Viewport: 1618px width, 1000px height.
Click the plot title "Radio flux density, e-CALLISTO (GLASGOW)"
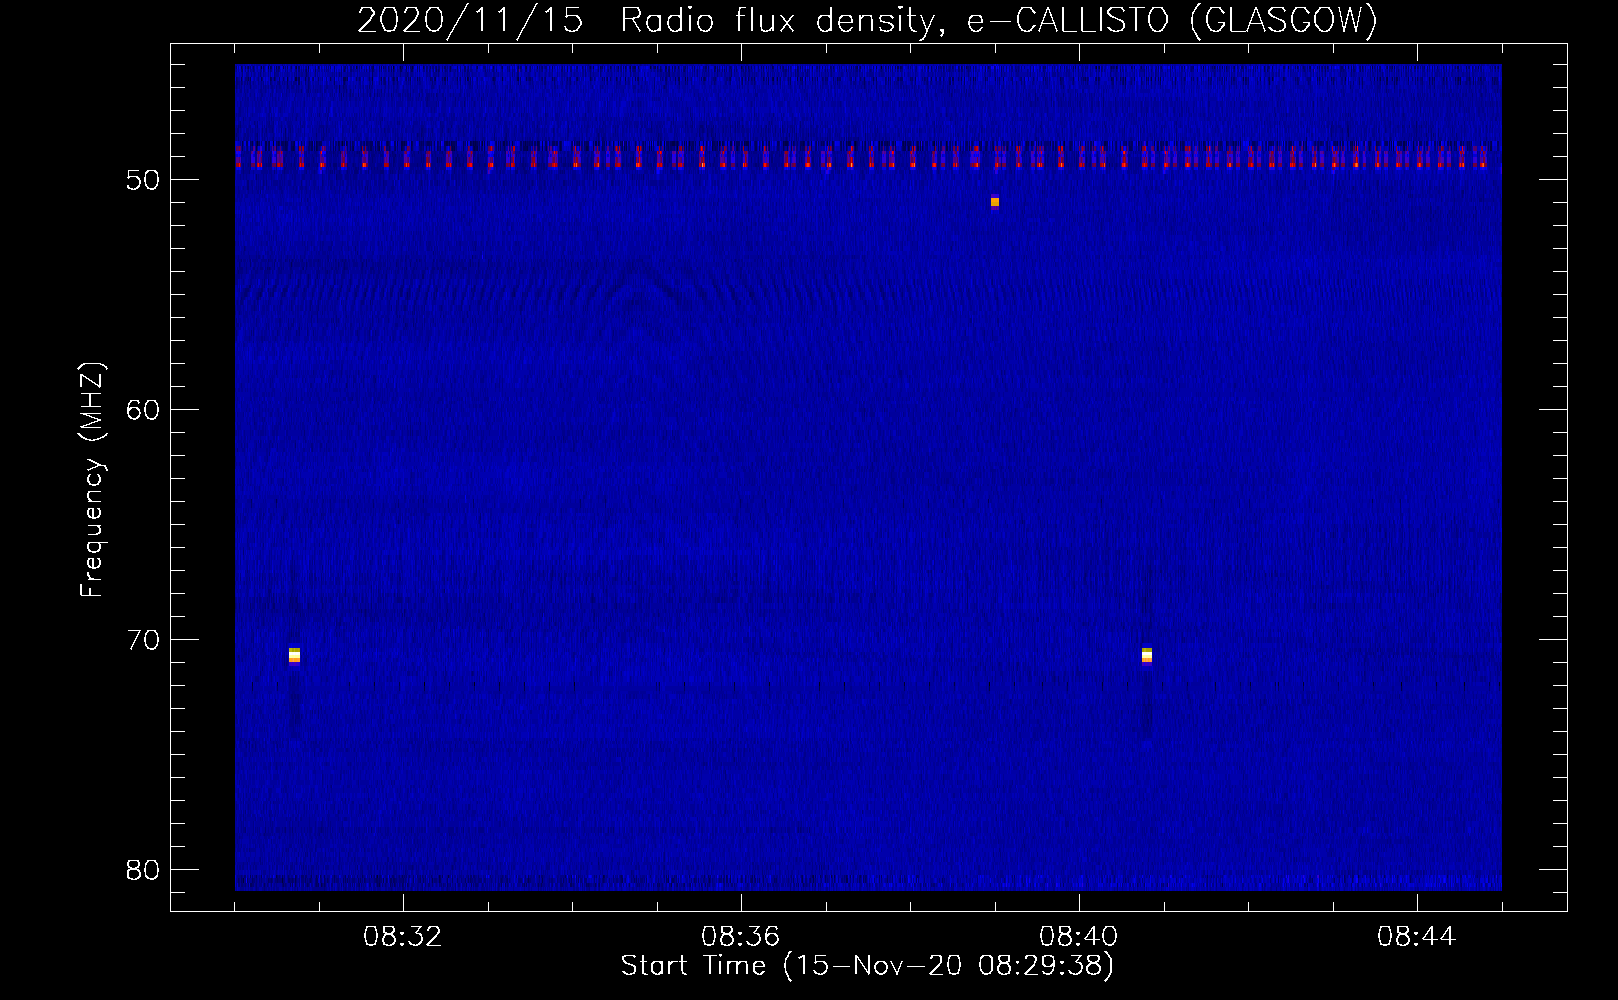[x=998, y=20]
